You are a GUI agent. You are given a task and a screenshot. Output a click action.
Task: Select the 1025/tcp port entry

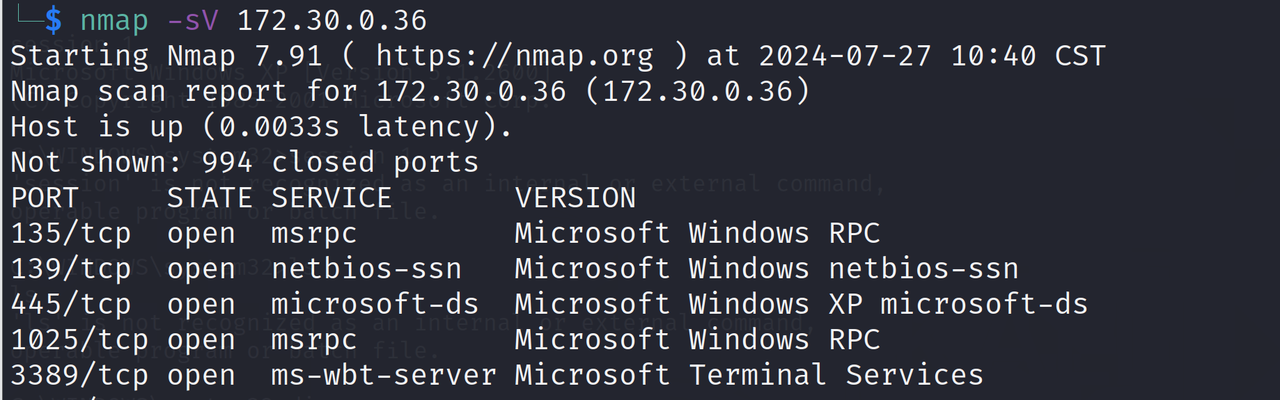point(80,340)
